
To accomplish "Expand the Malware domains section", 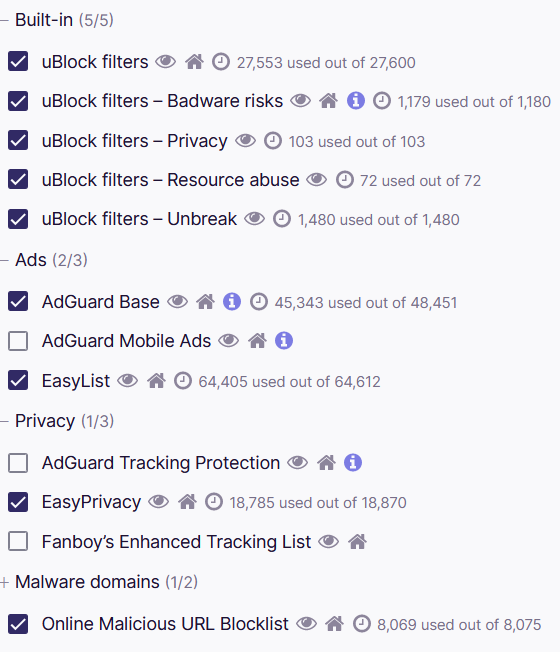I will click(4, 582).
